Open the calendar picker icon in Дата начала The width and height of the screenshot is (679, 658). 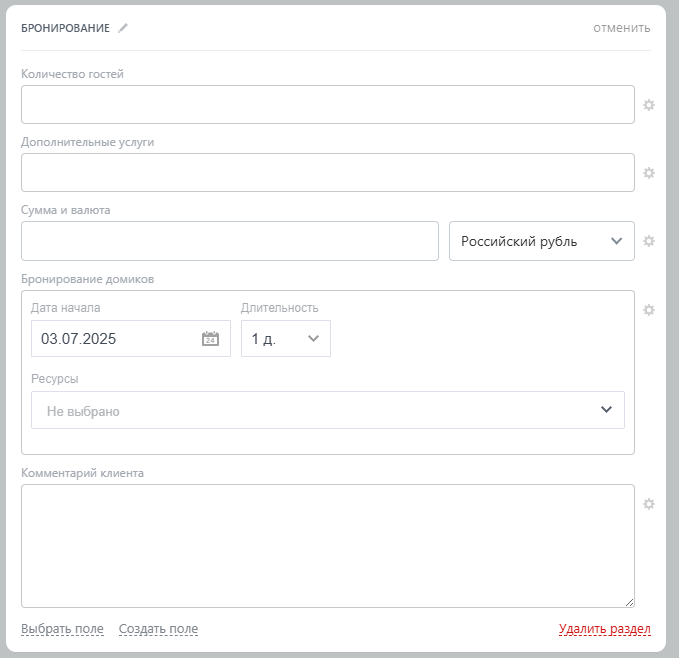[210, 339]
